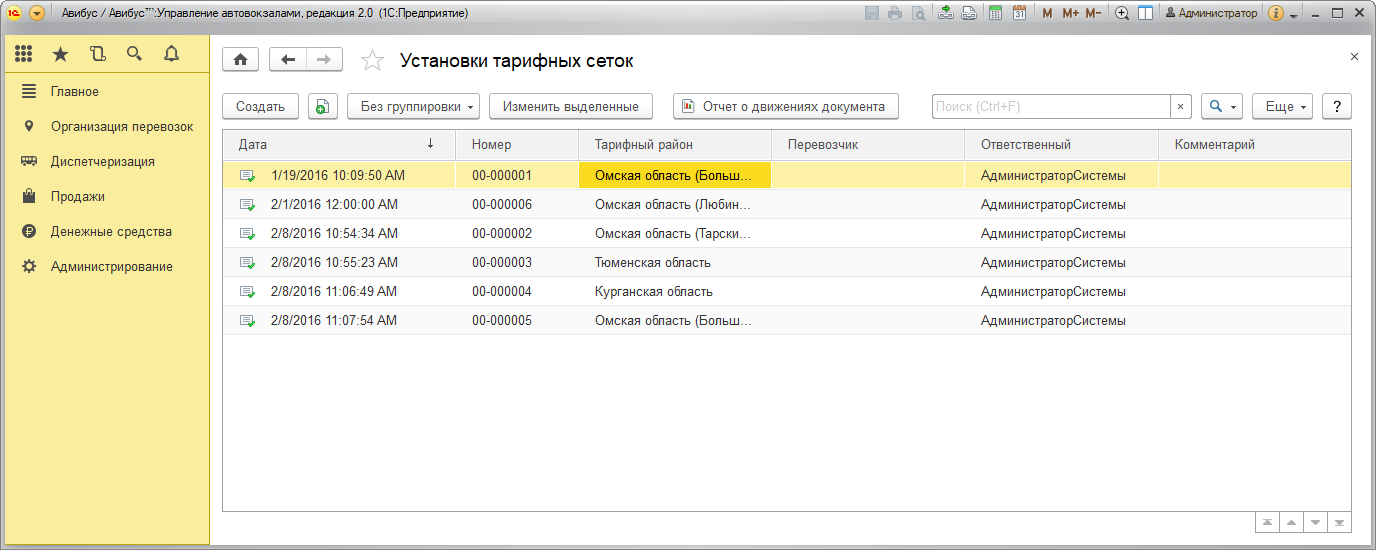The height and width of the screenshot is (550, 1376).
Task: Go back with the left arrow button
Action: (288, 60)
